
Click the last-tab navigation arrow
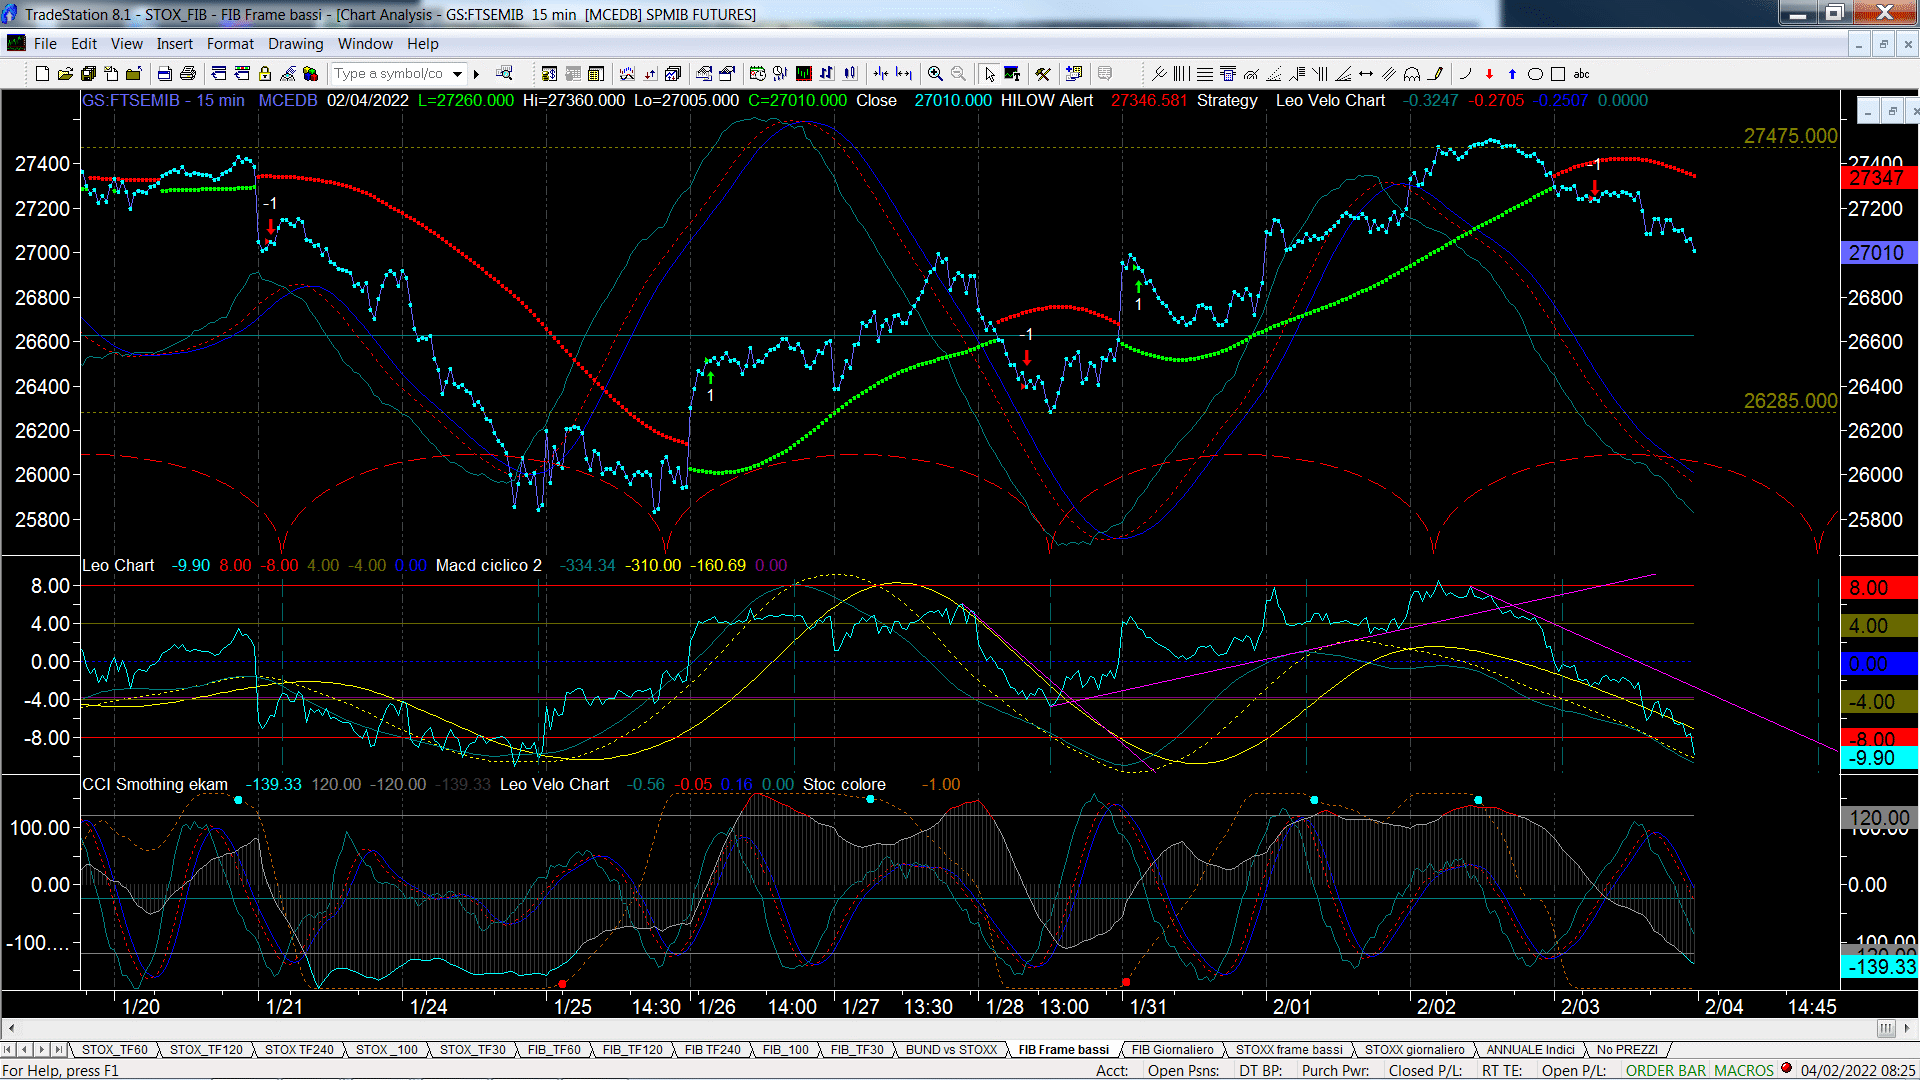[x=58, y=1050]
